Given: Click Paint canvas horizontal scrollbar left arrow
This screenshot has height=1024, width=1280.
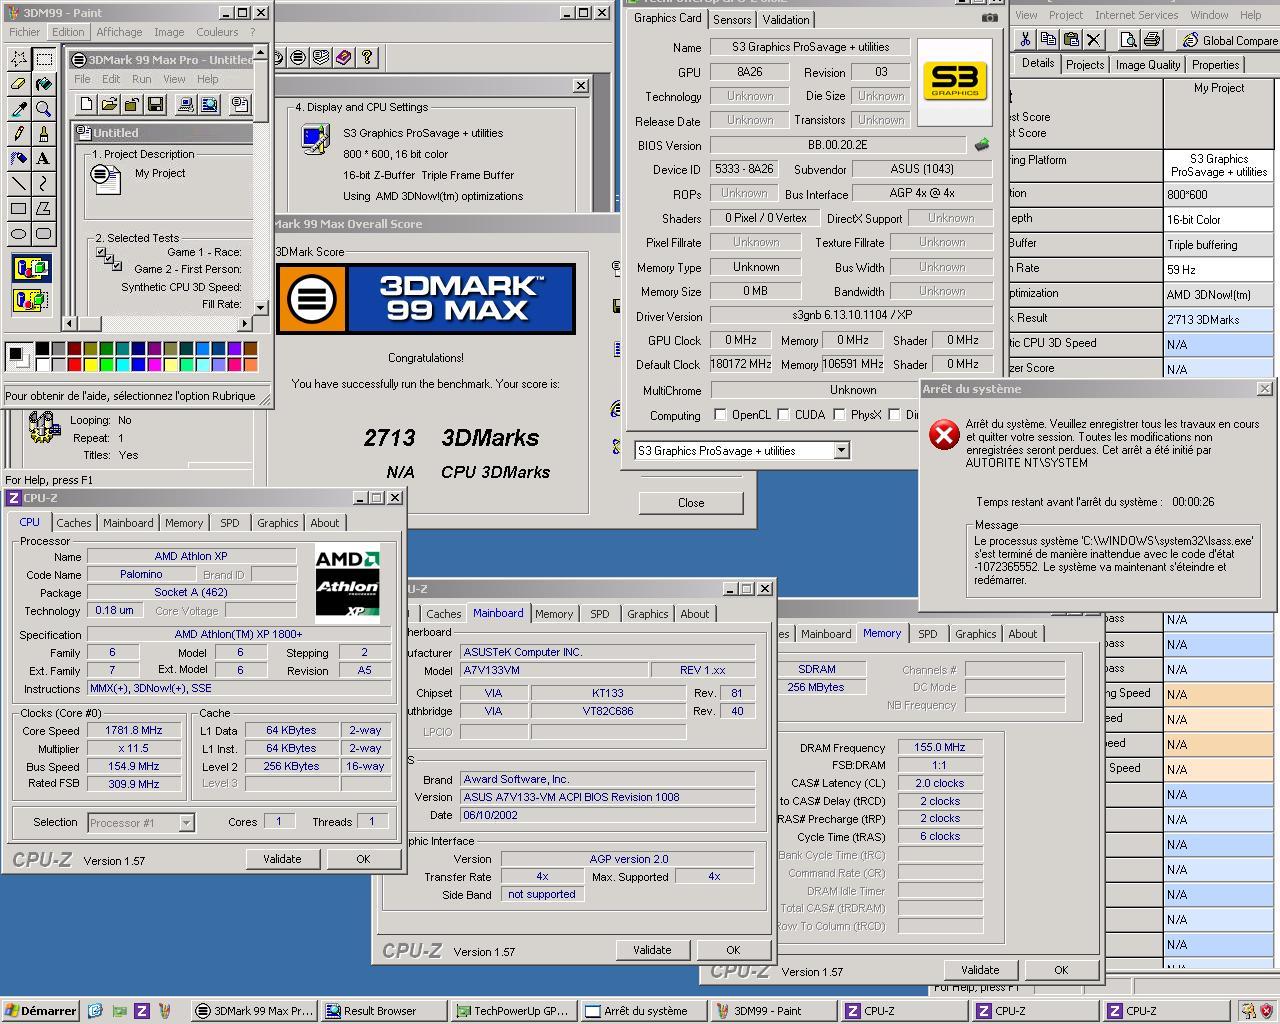Looking at the screenshot, I should point(69,323).
